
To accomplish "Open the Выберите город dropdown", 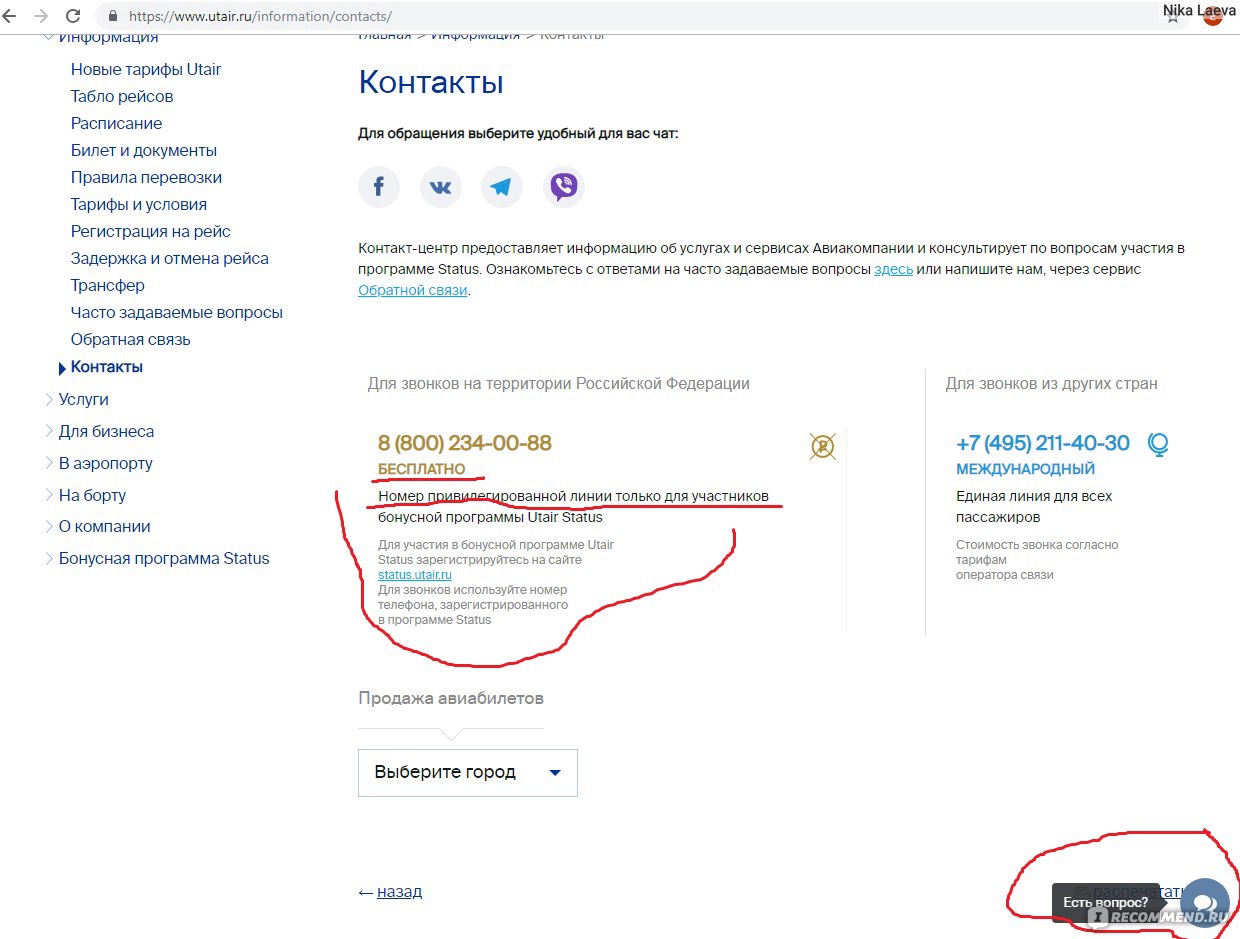I will [467, 772].
